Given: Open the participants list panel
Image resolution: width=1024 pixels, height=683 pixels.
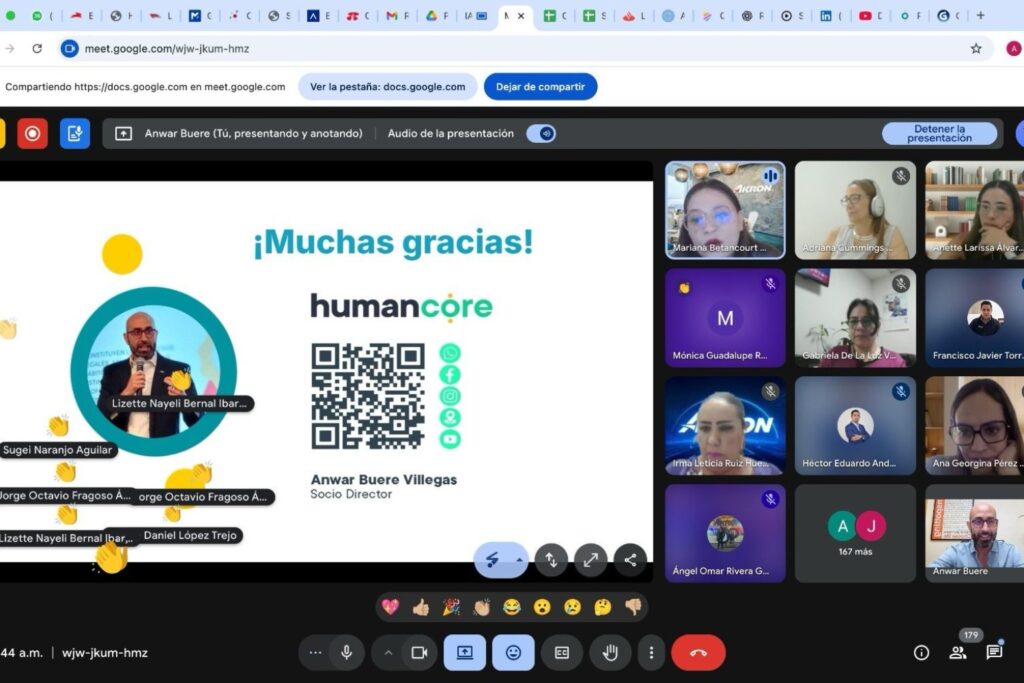Looking at the screenshot, I should [958, 652].
